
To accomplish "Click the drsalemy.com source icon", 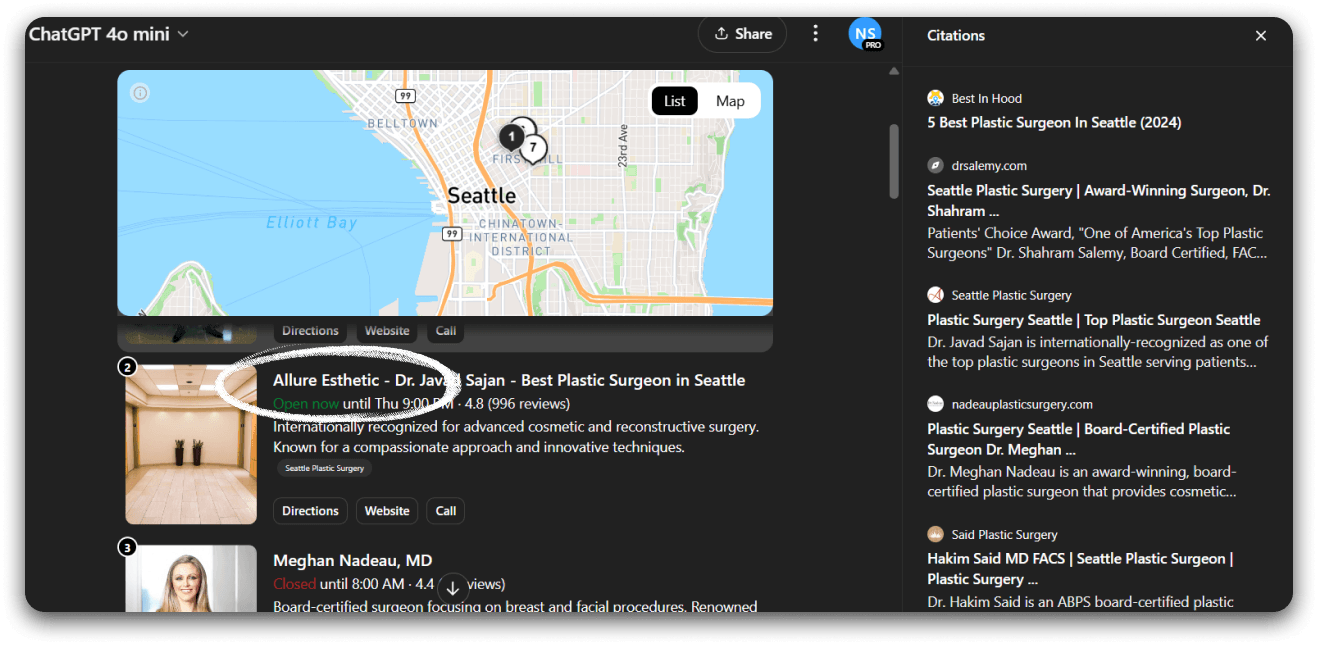I will click(x=935, y=166).
